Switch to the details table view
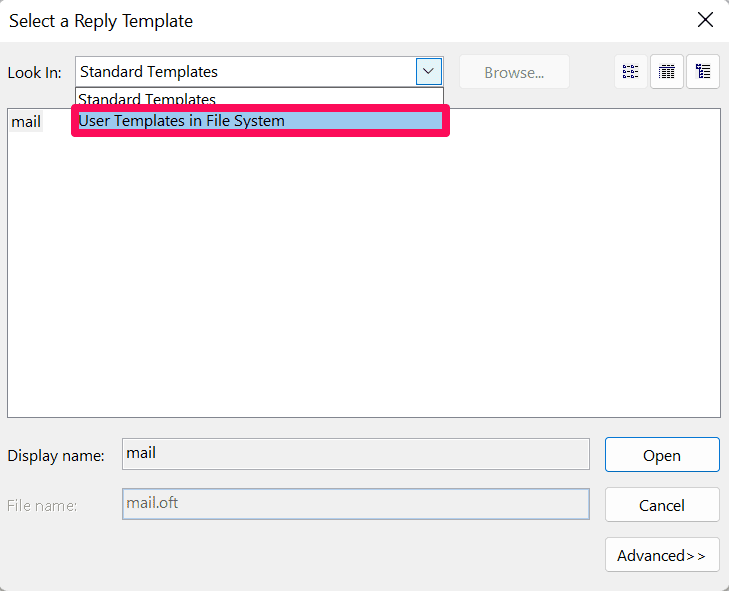 click(x=667, y=72)
